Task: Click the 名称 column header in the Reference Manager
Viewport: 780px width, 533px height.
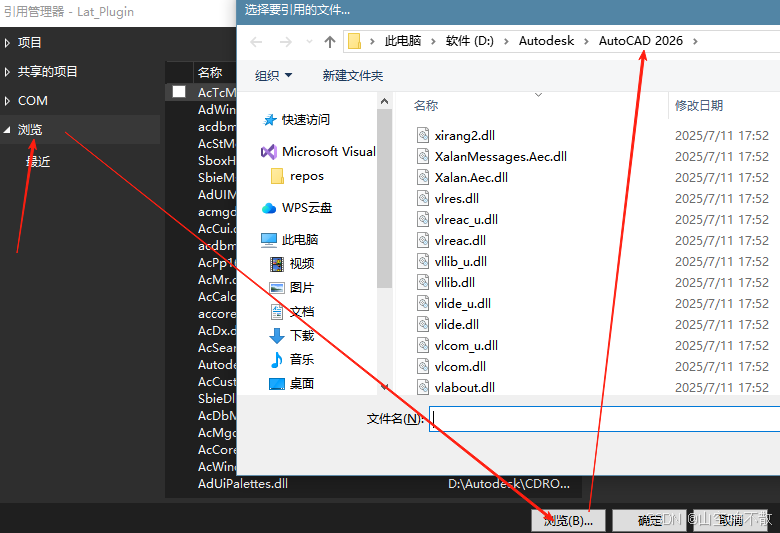Action: click(210, 73)
